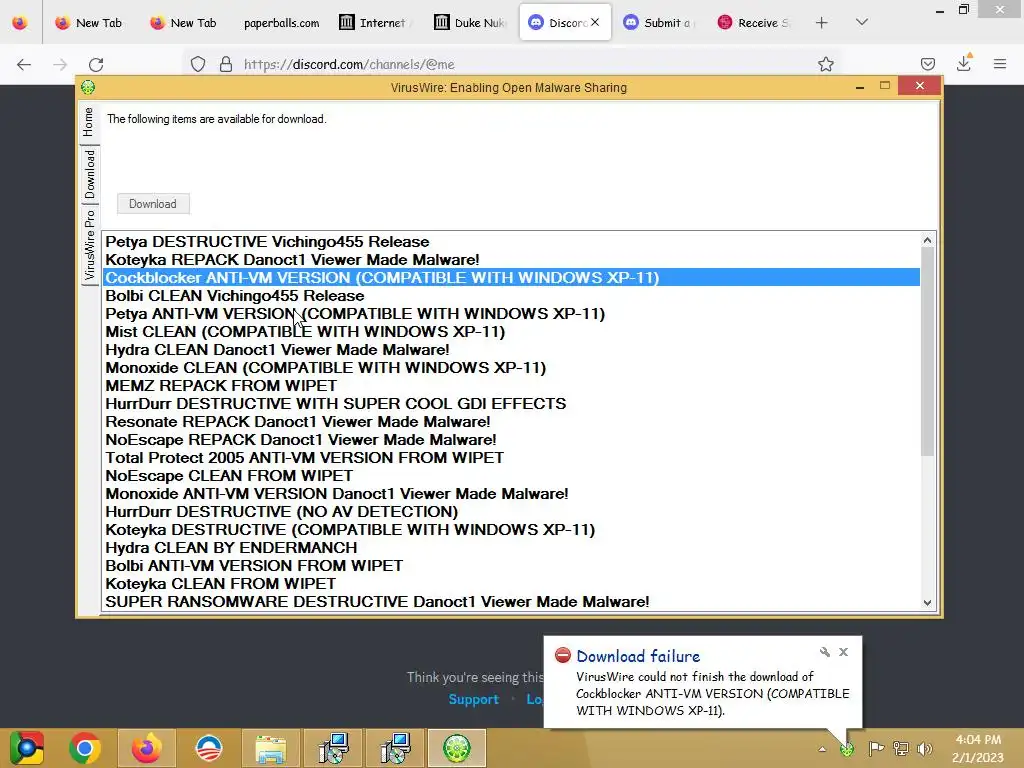
Task: Switch to the Receive SMS tab
Action: click(x=754, y=23)
